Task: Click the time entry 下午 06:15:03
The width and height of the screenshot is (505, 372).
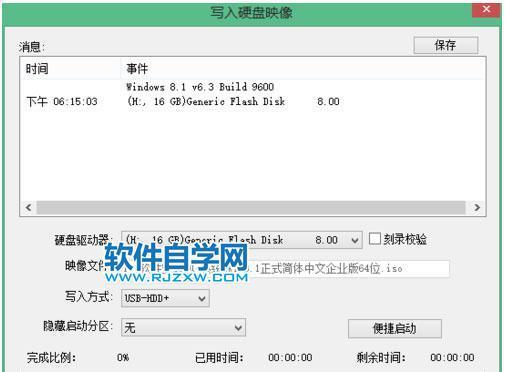Action: (x=62, y=101)
